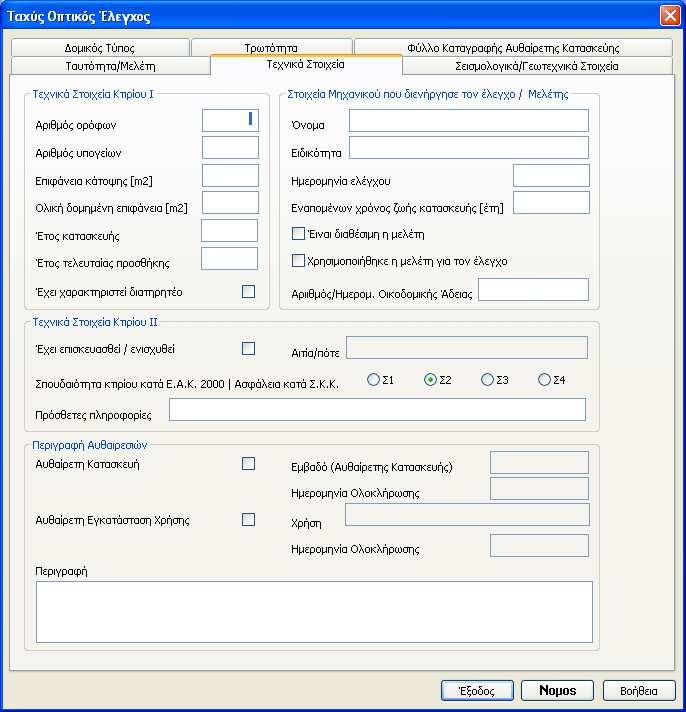Click the Επιφάνεια κάτοψης [m2] field

click(x=230, y=176)
